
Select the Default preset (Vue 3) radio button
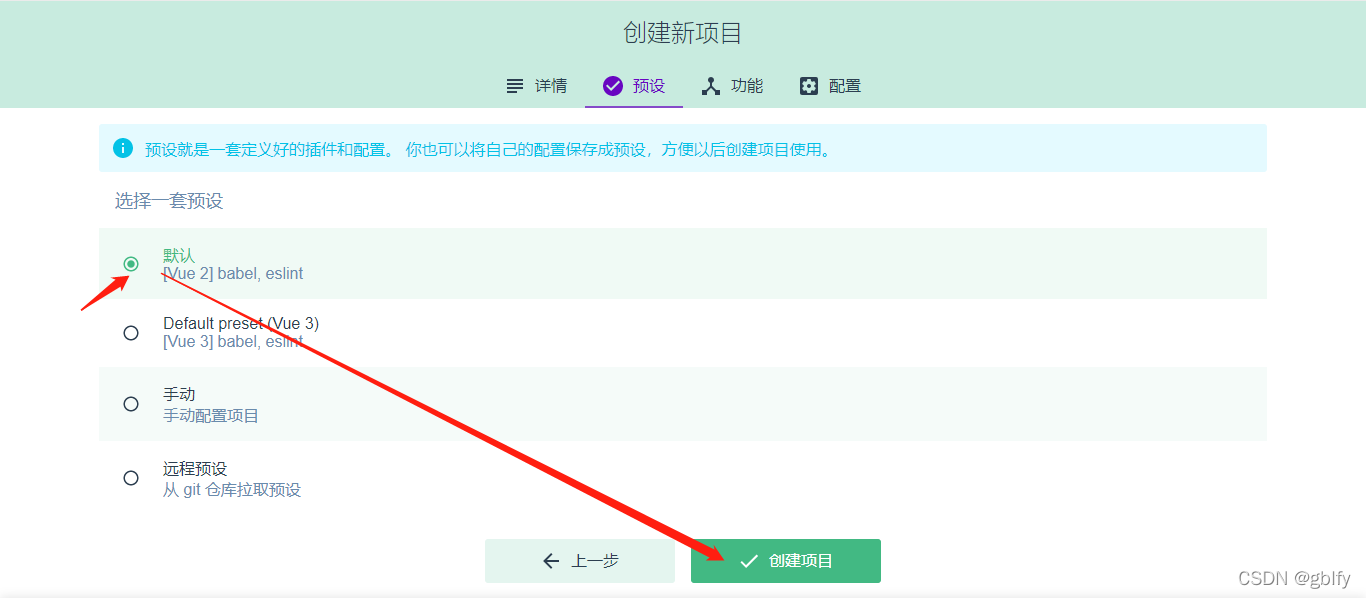[x=131, y=332]
